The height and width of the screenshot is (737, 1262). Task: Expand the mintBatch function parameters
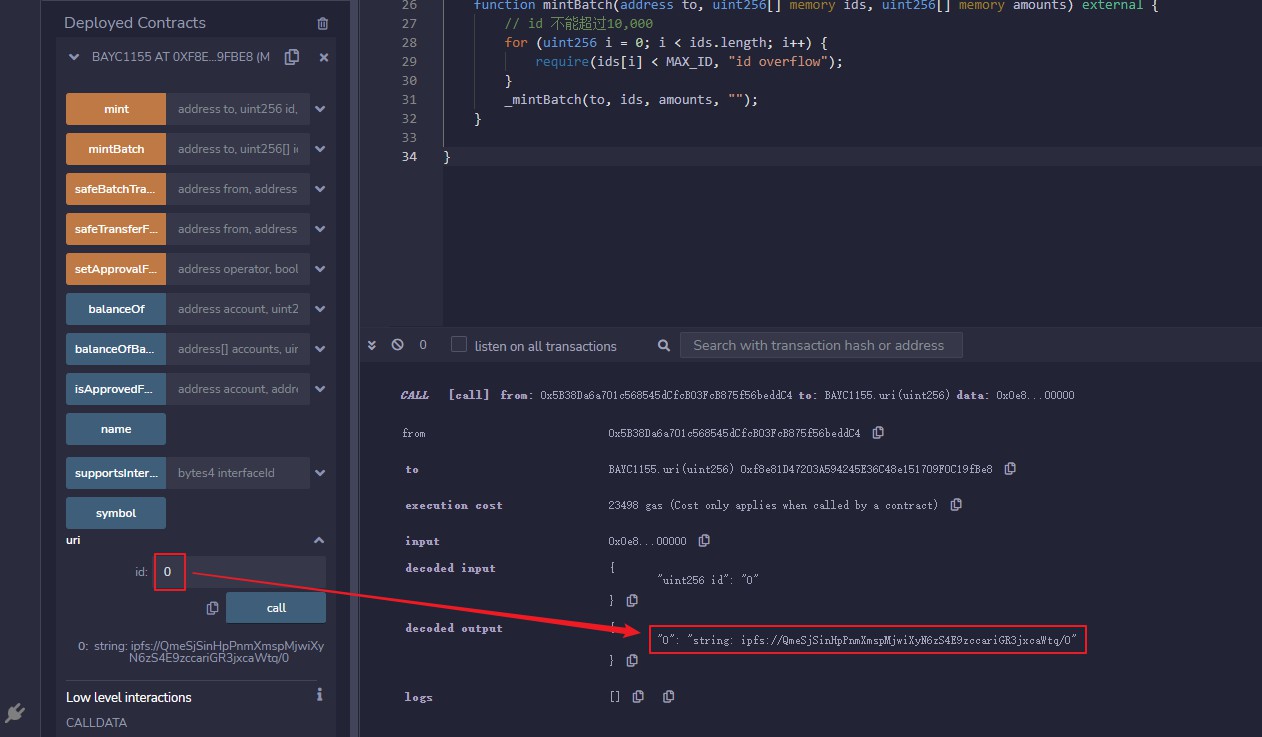320,149
